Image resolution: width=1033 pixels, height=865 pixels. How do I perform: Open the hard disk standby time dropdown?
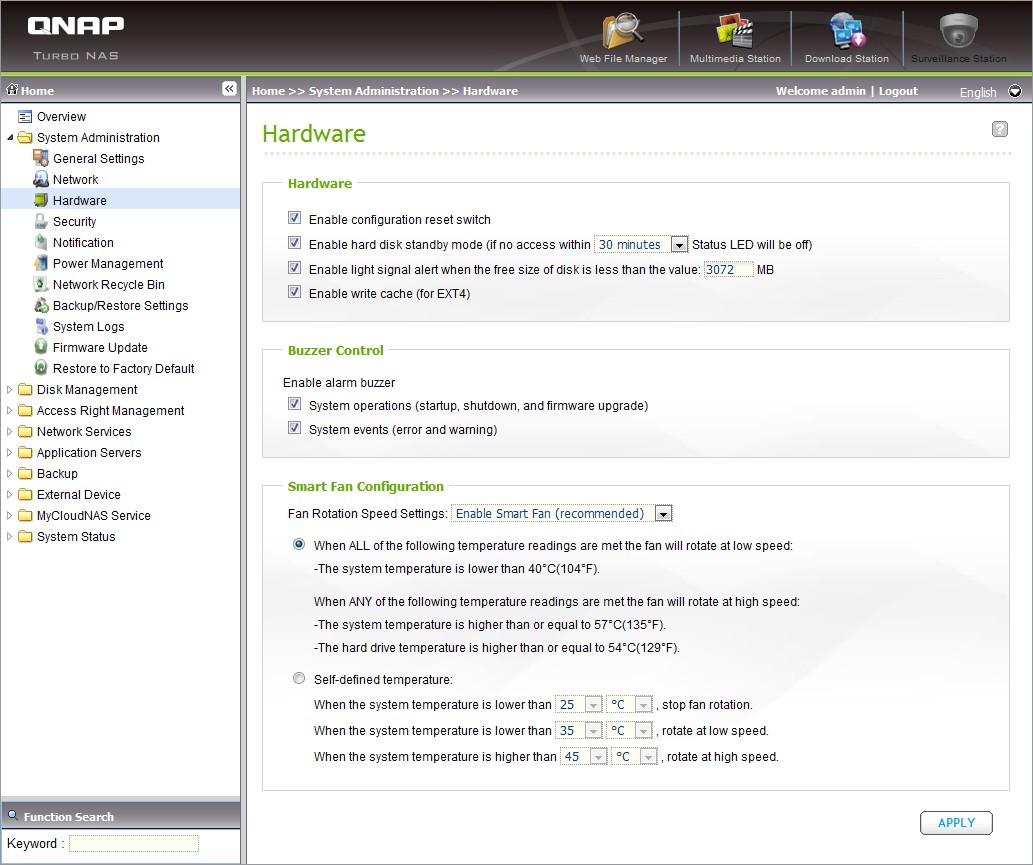point(679,244)
